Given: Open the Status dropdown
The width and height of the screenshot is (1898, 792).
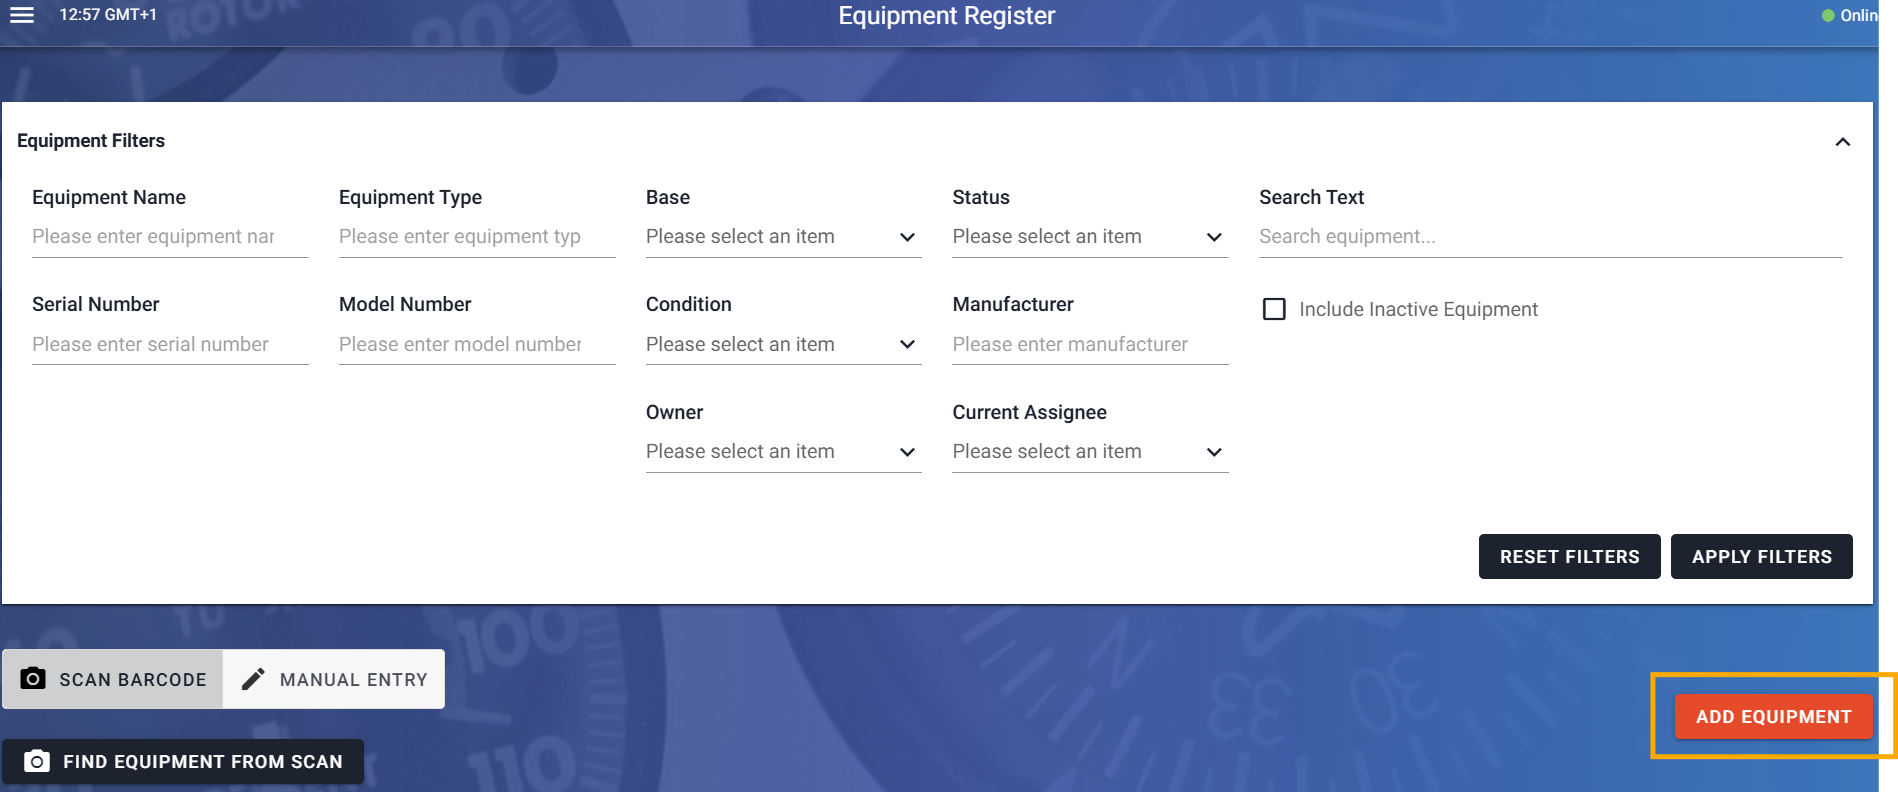Looking at the screenshot, I should pyautogui.click(x=1089, y=237).
